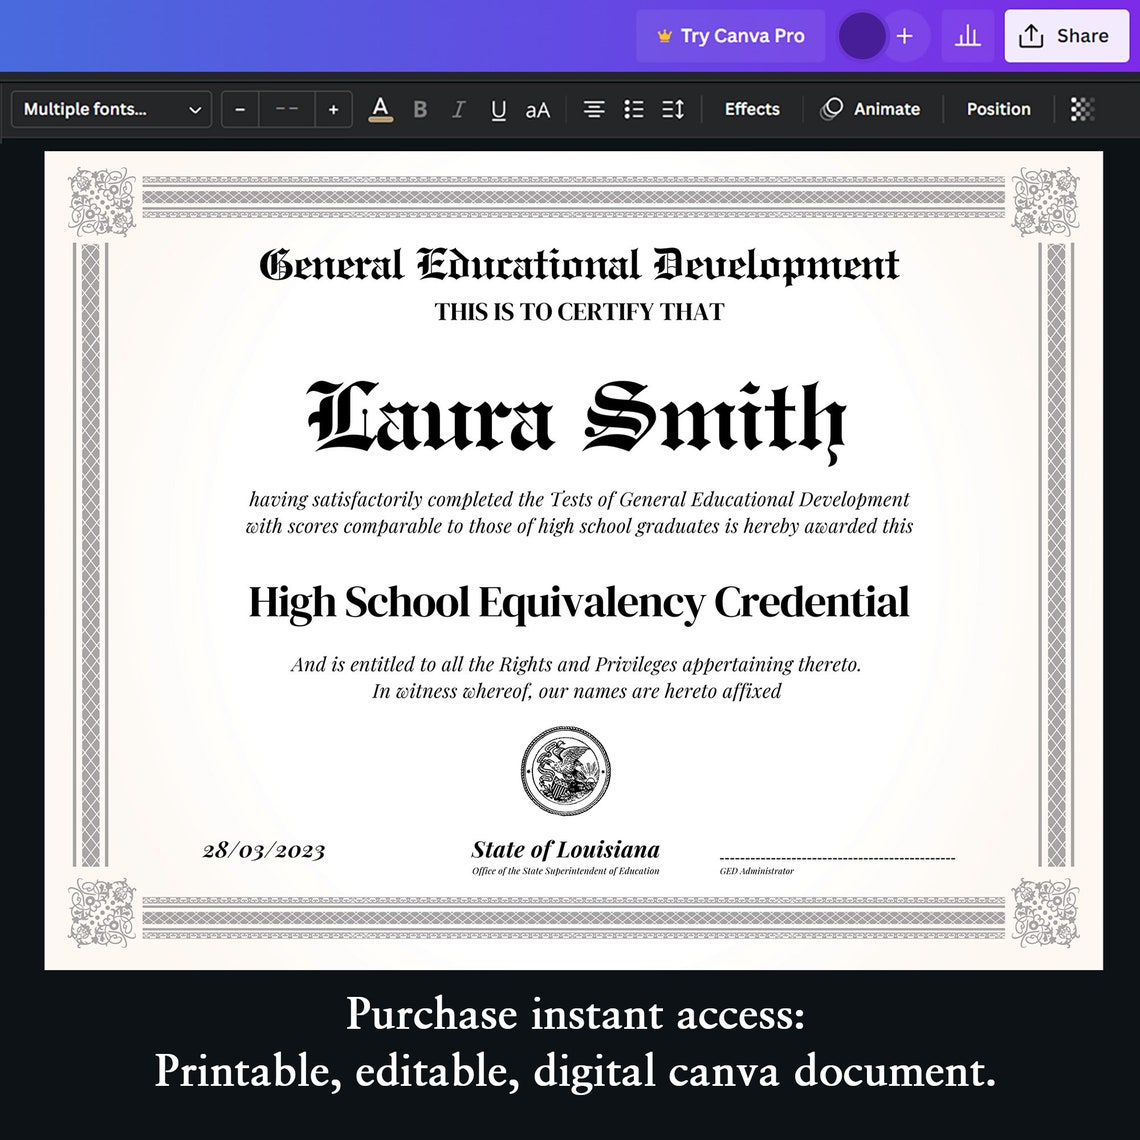Open the Position menu
Viewport: 1140px width, 1140px height.
998,109
